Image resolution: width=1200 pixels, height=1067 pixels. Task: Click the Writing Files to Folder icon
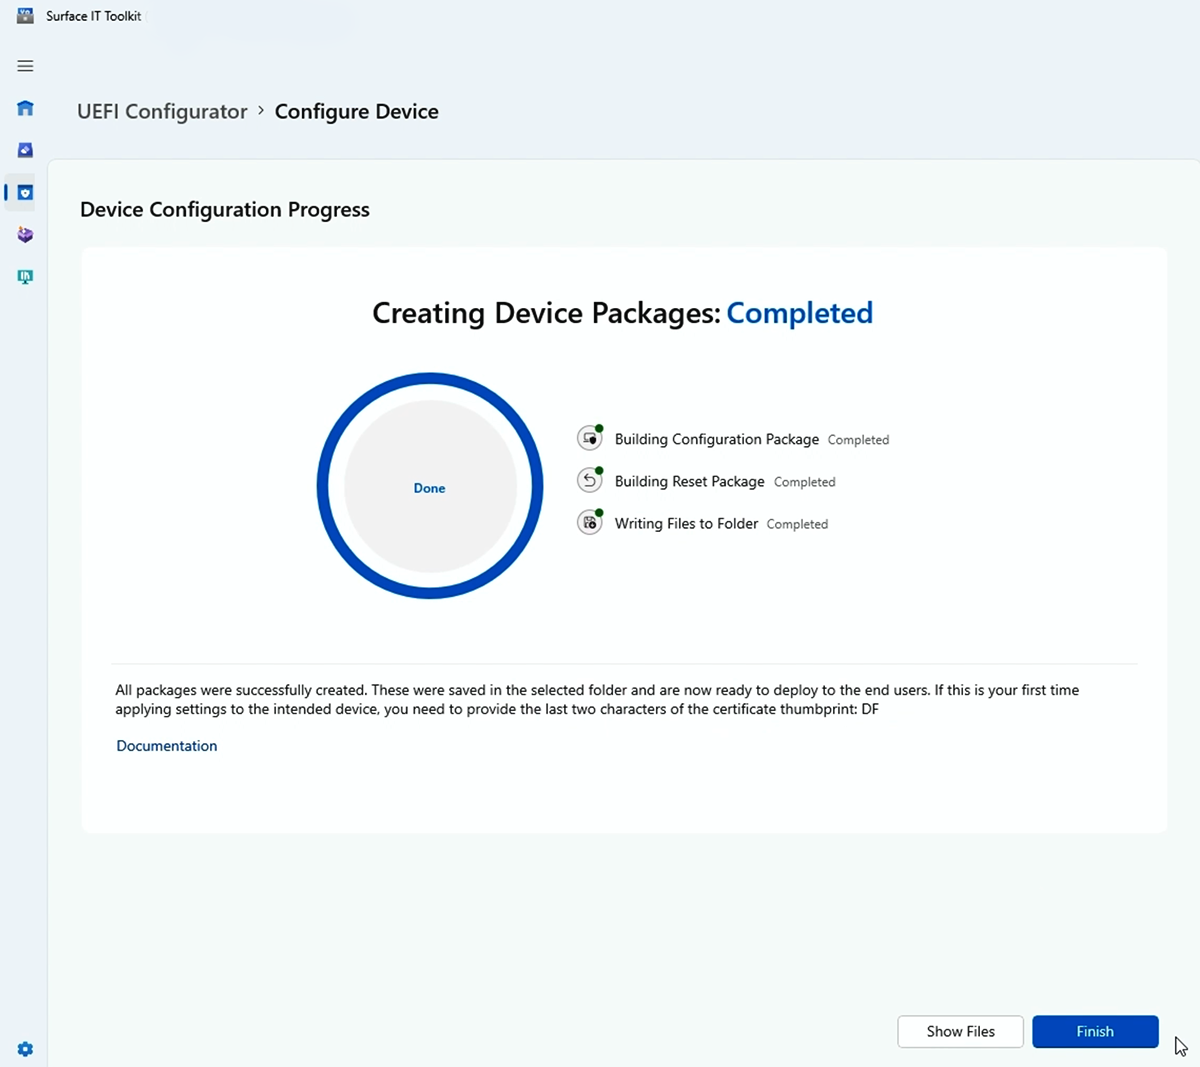(x=589, y=522)
